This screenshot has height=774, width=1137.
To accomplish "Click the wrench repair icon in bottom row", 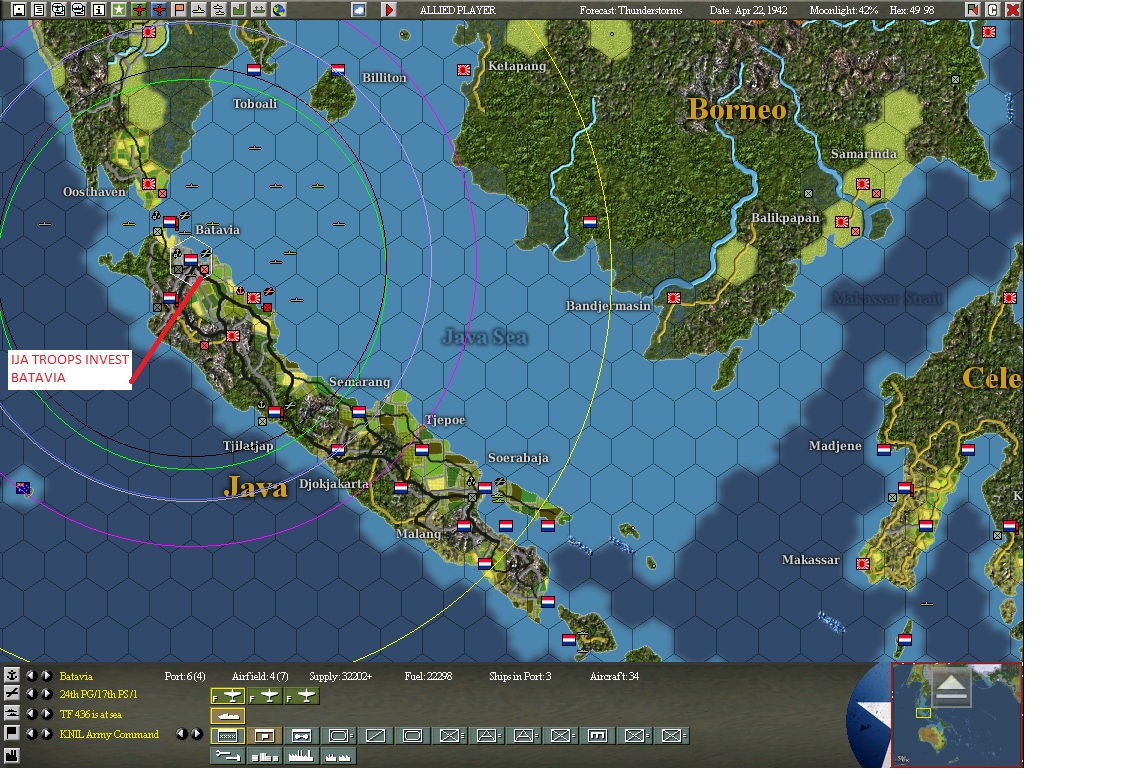I will point(228,756).
